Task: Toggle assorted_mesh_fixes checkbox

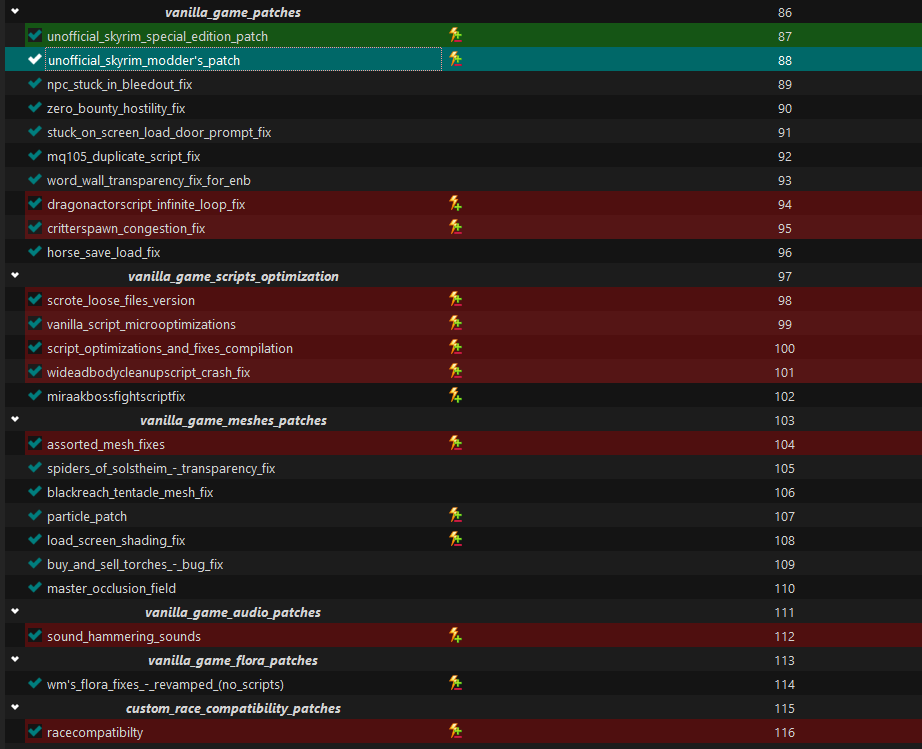Action: 35,443
